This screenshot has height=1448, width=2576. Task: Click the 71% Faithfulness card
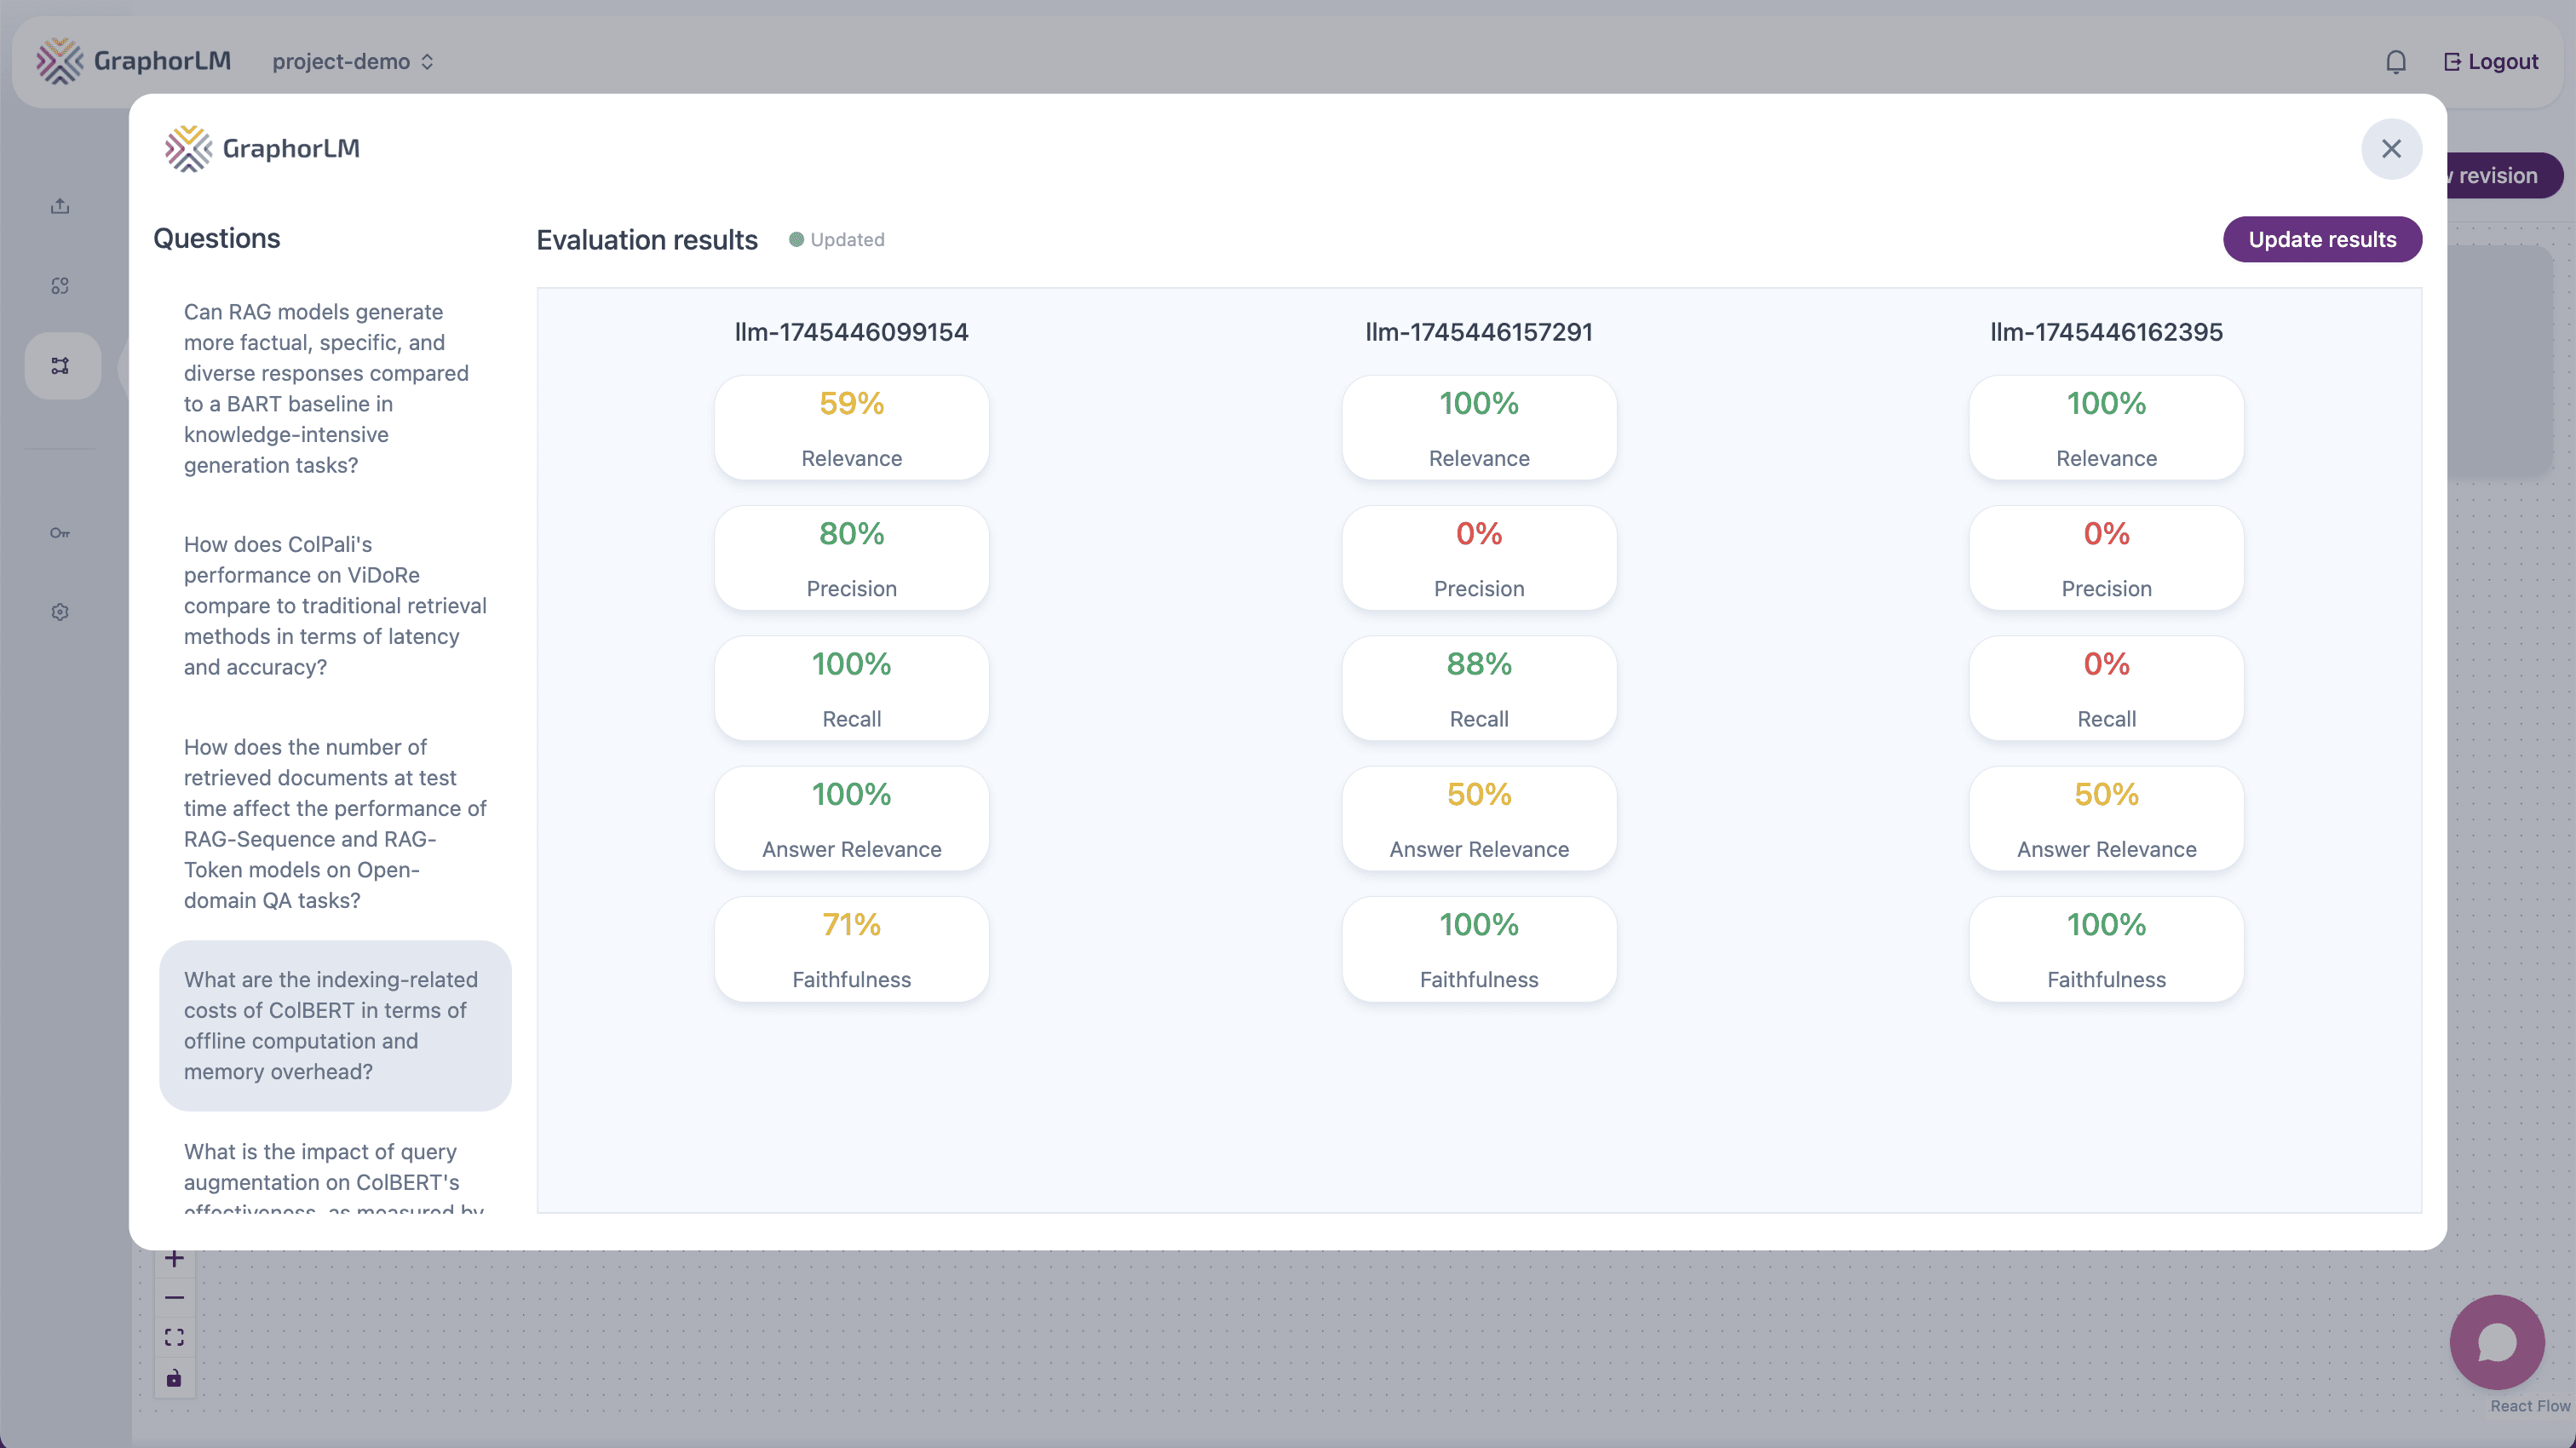tap(851, 949)
